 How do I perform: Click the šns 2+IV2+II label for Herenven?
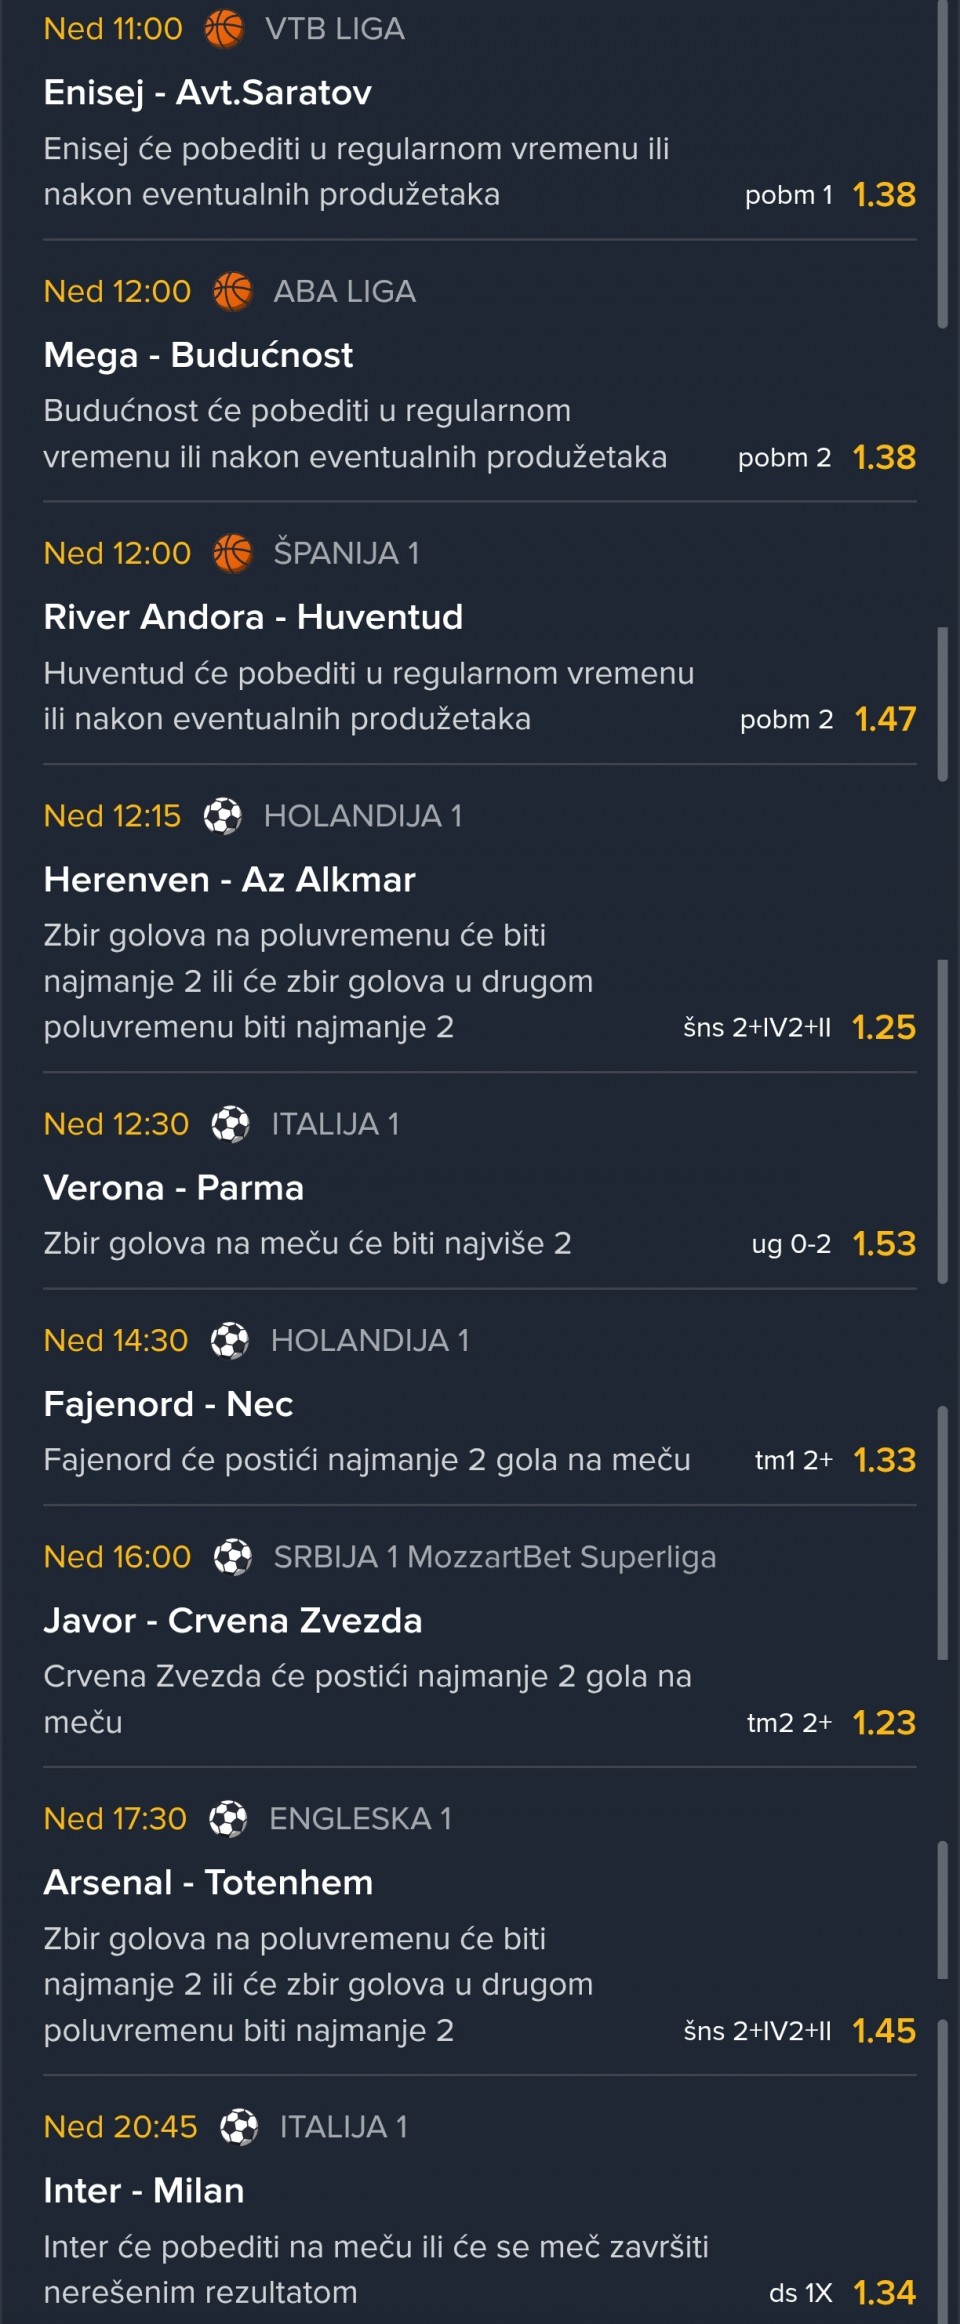coord(757,1028)
